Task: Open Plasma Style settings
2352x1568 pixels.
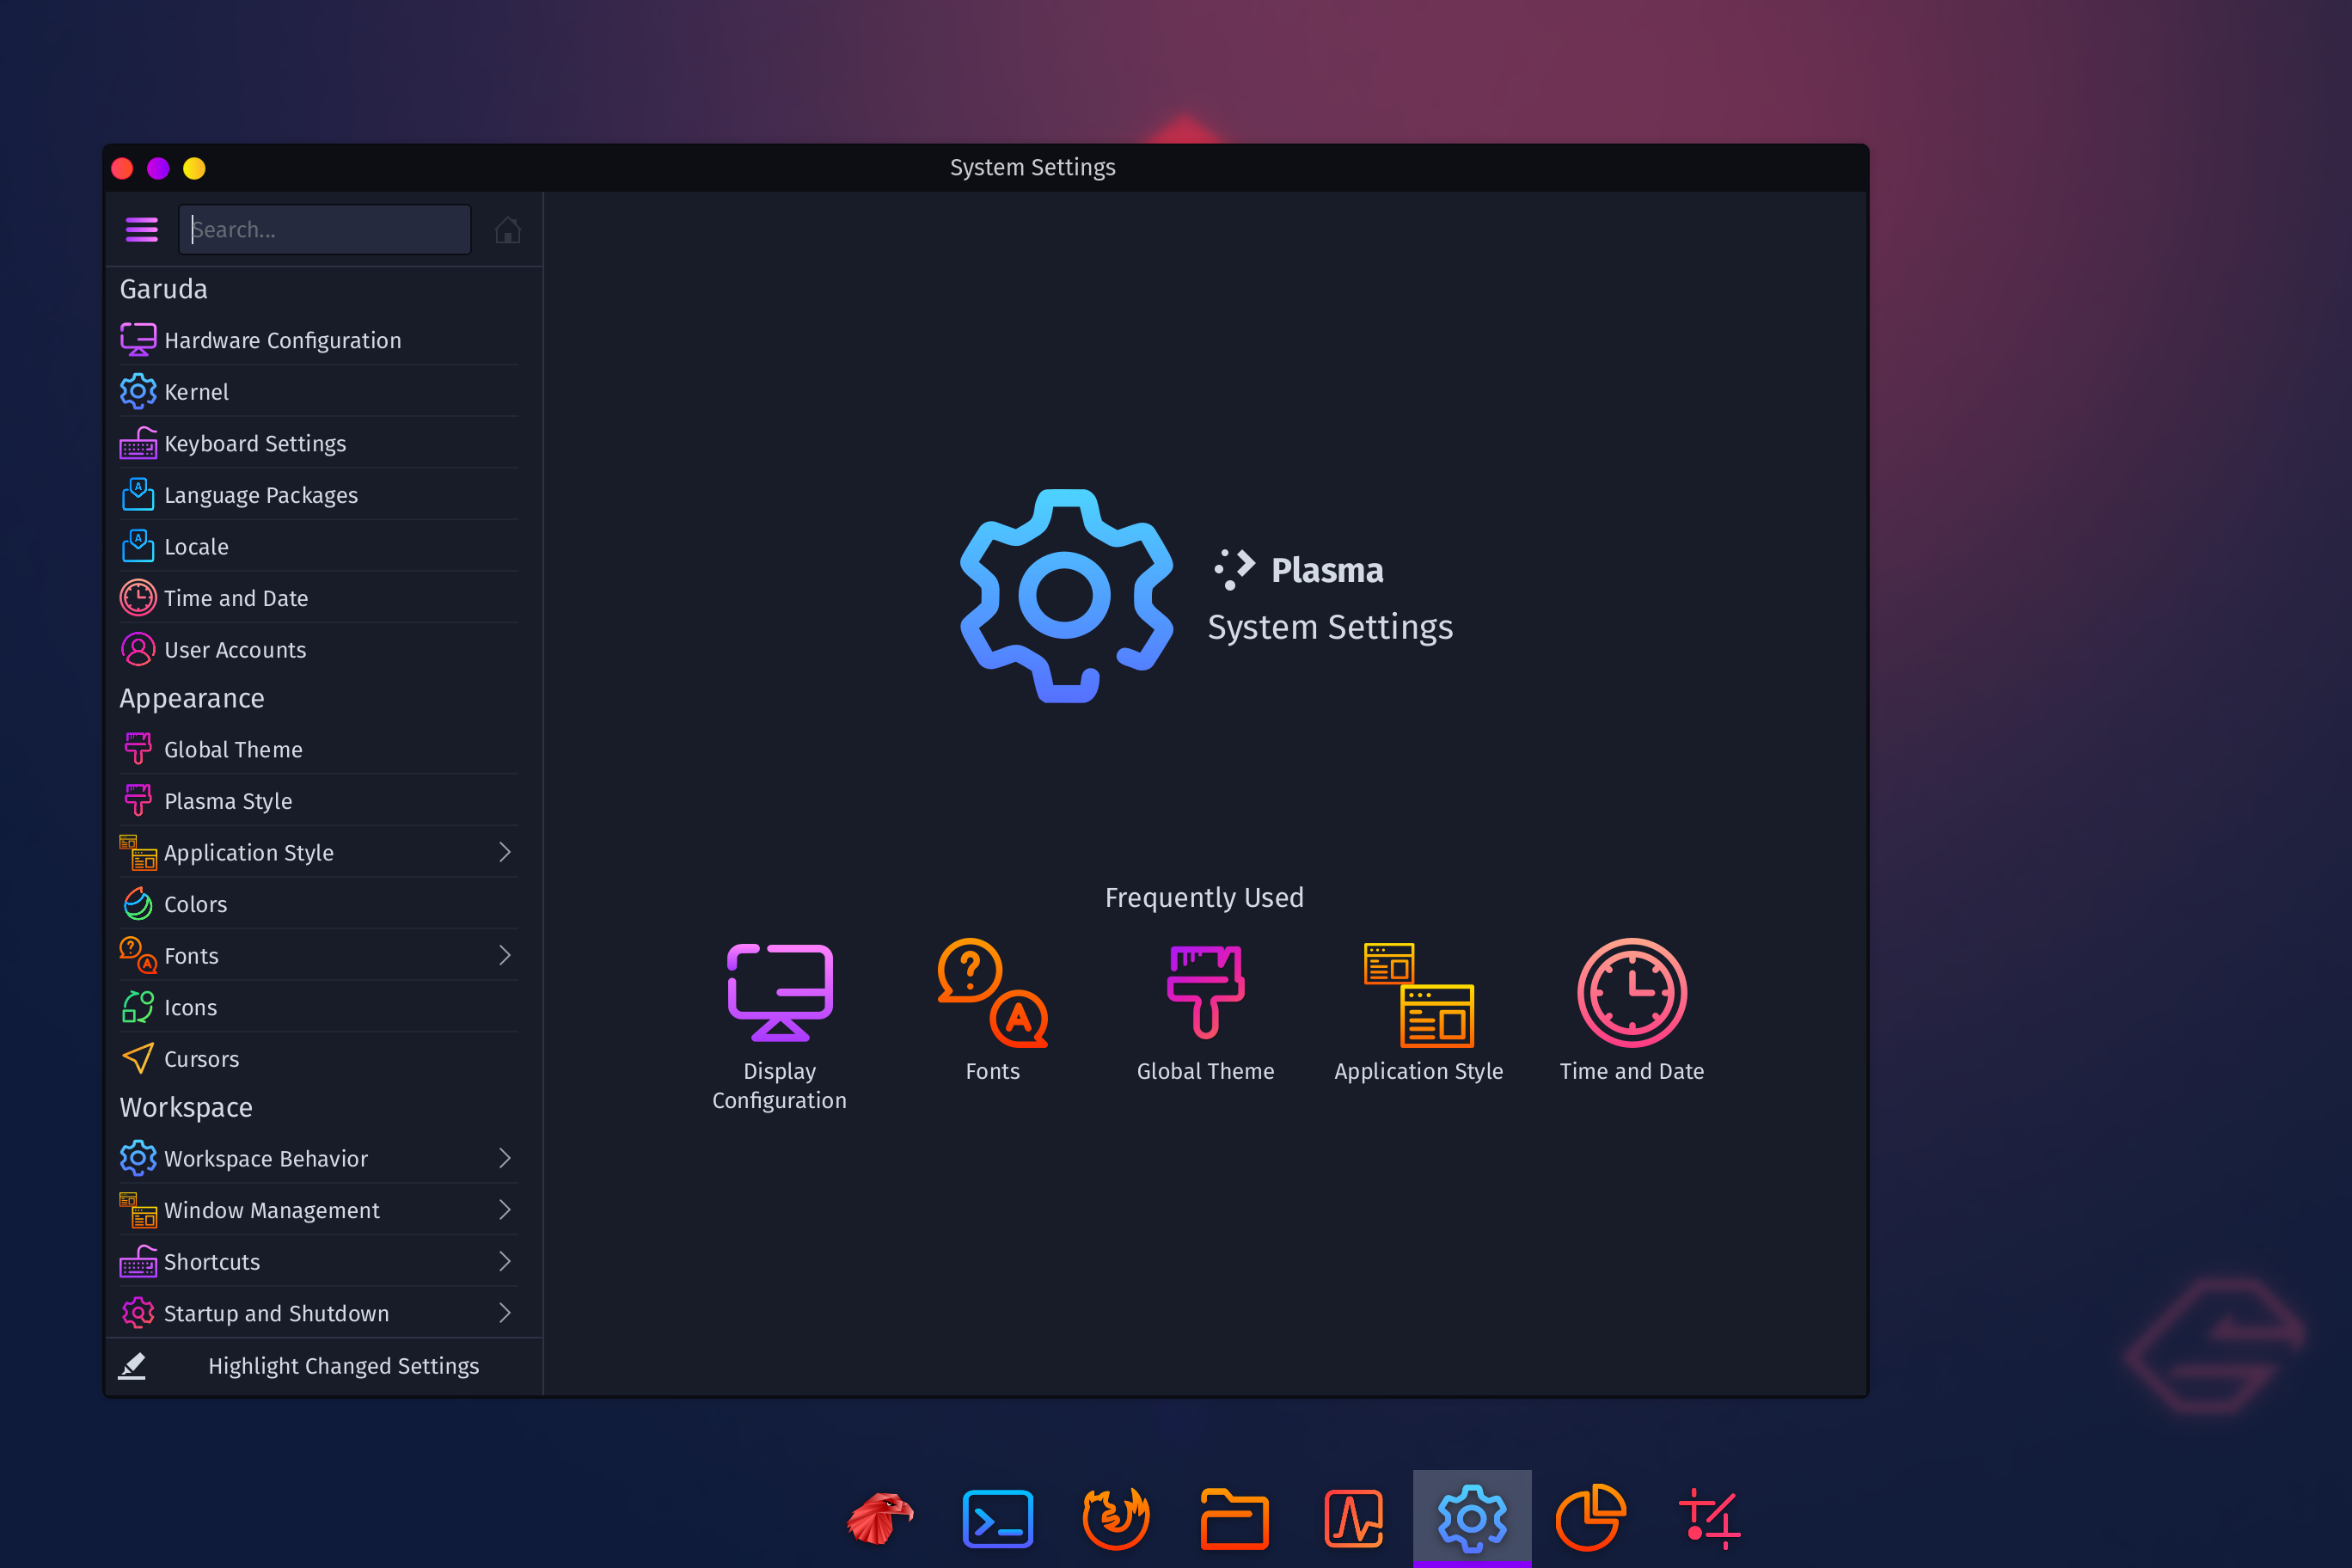Action: pos(318,801)
